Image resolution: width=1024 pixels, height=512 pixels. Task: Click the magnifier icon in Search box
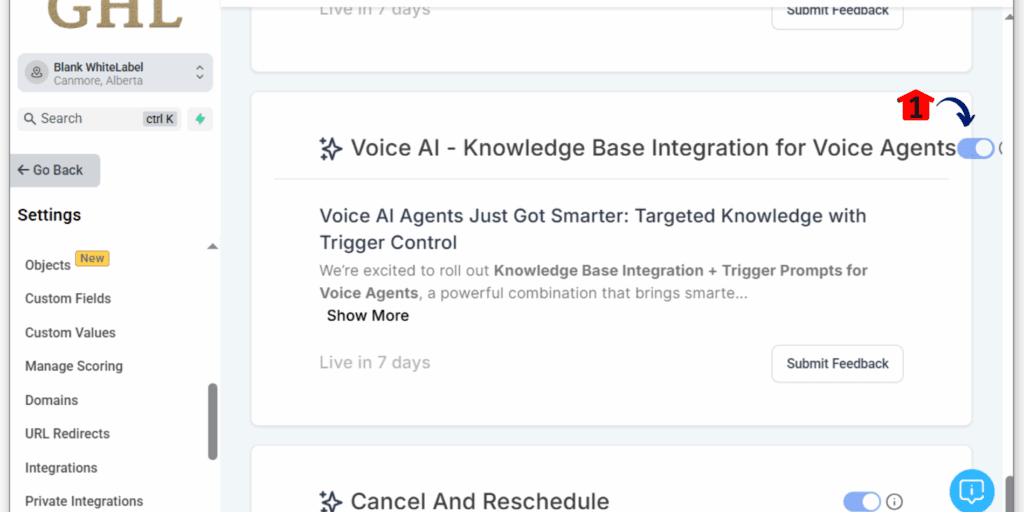[29, 119]
